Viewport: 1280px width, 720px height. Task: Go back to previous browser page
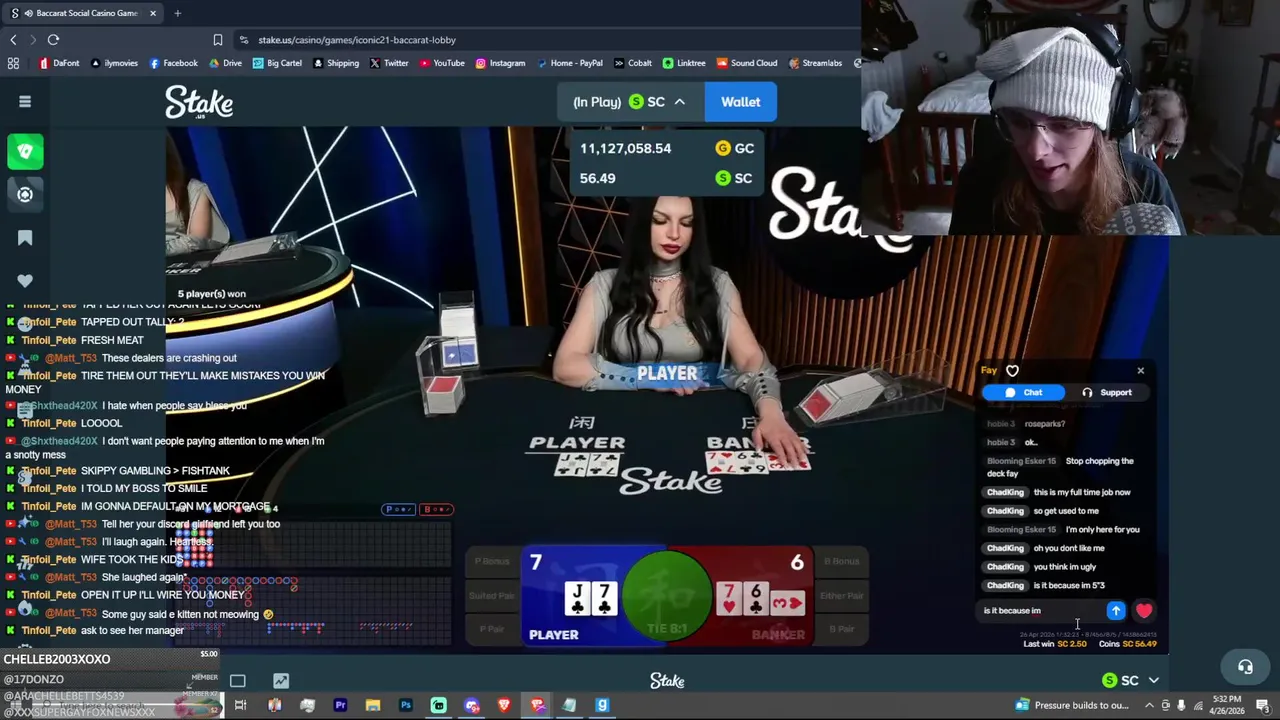[13, 40]
